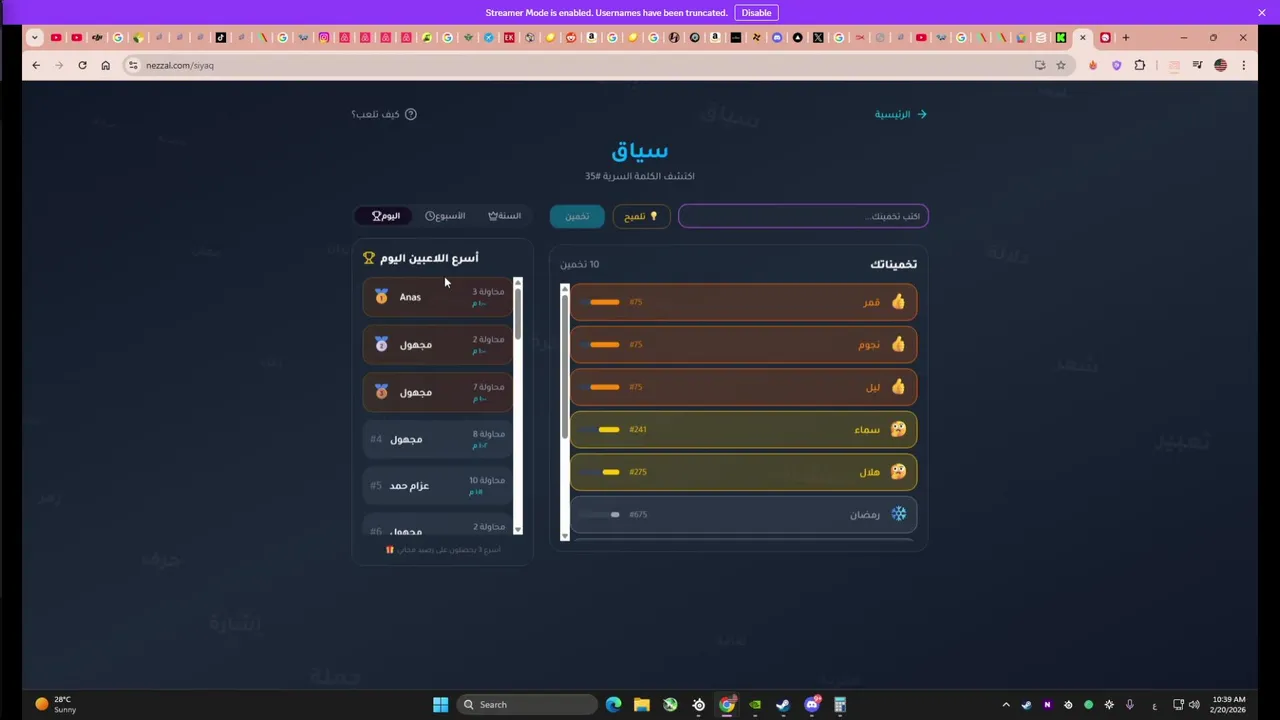Open Microsoft Edge from the taskbar

point(613,704)
